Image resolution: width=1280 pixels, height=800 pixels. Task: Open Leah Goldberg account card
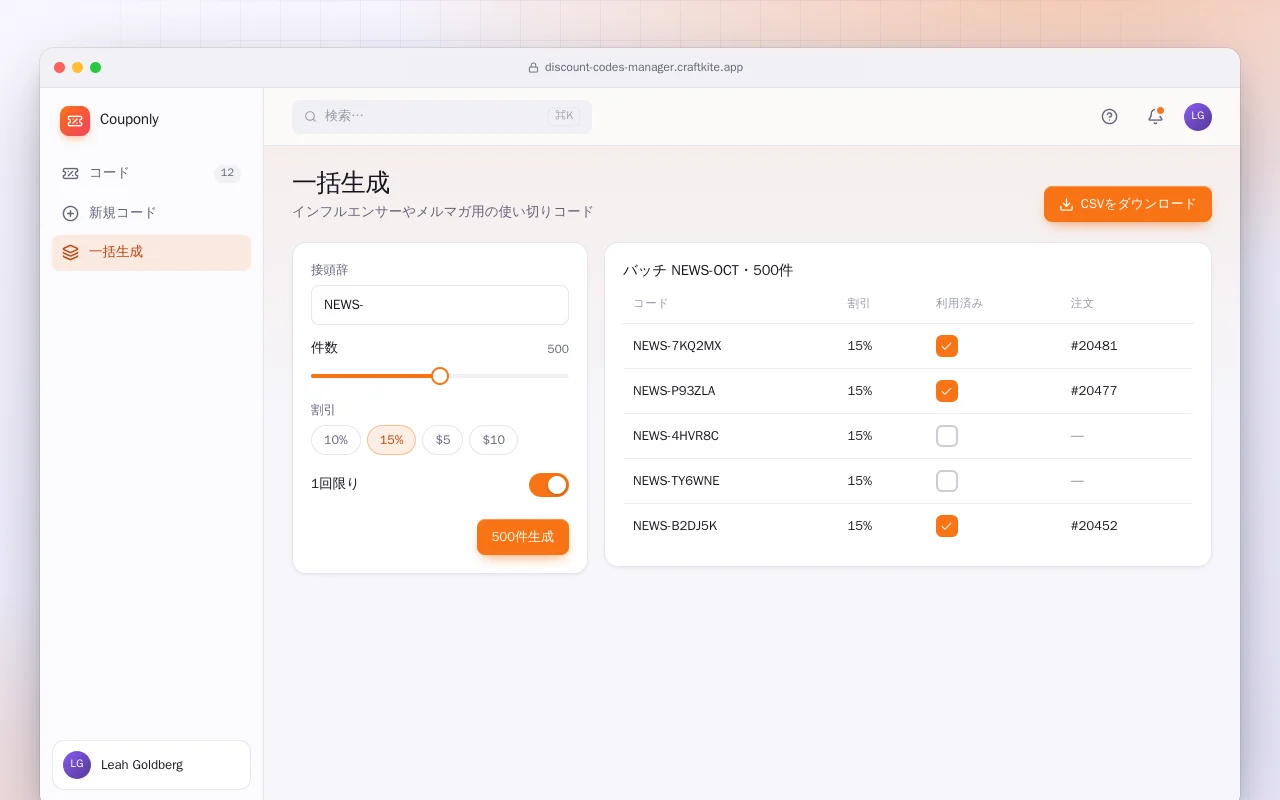tap(151, 765)
